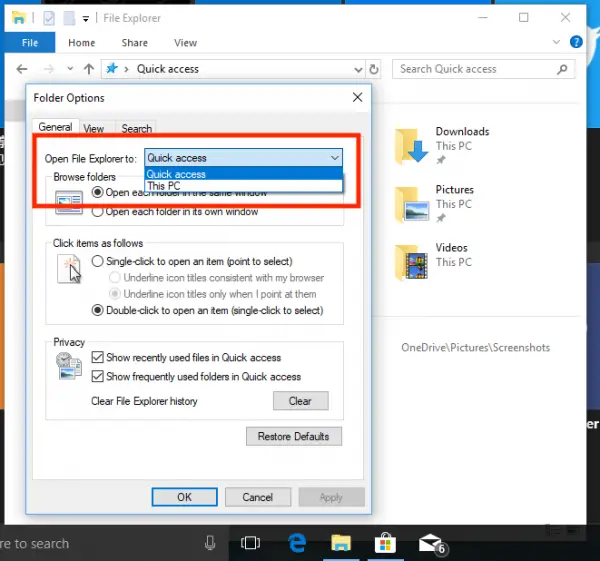Click the New folder icon in quick access toolbar
This screenshot has width=600, height=561.
(x=69, y=18)
